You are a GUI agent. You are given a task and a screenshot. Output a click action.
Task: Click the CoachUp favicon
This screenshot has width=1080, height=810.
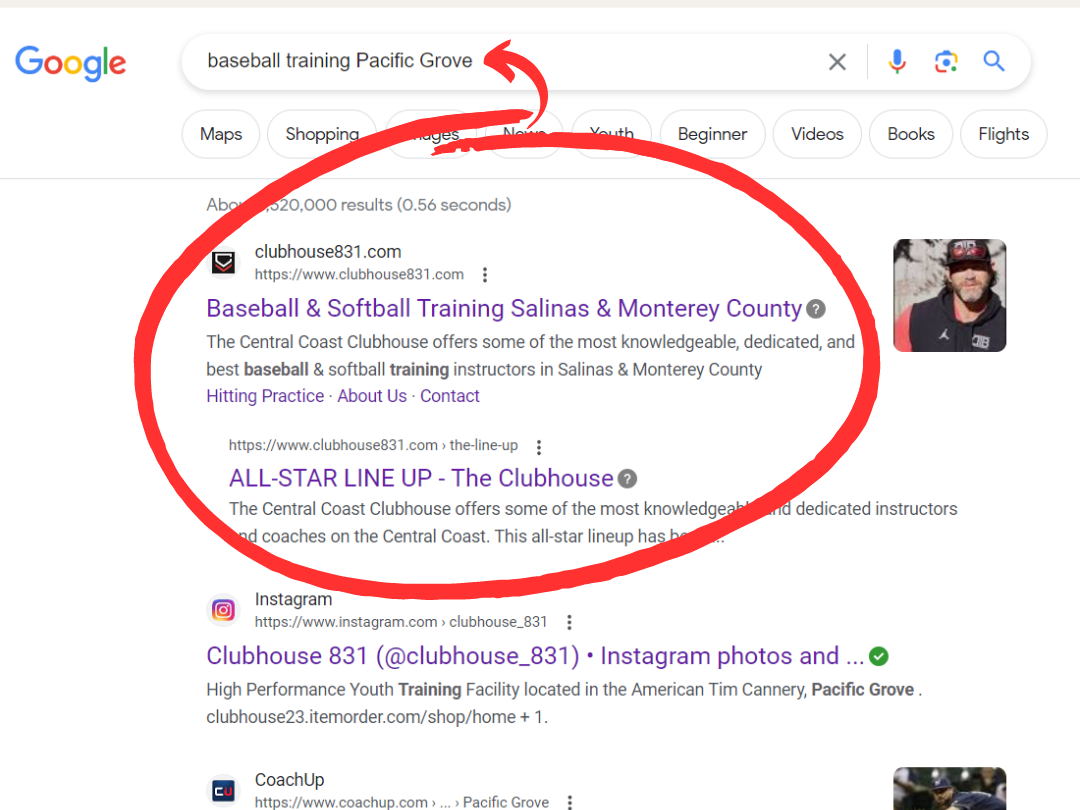point(223,791)
